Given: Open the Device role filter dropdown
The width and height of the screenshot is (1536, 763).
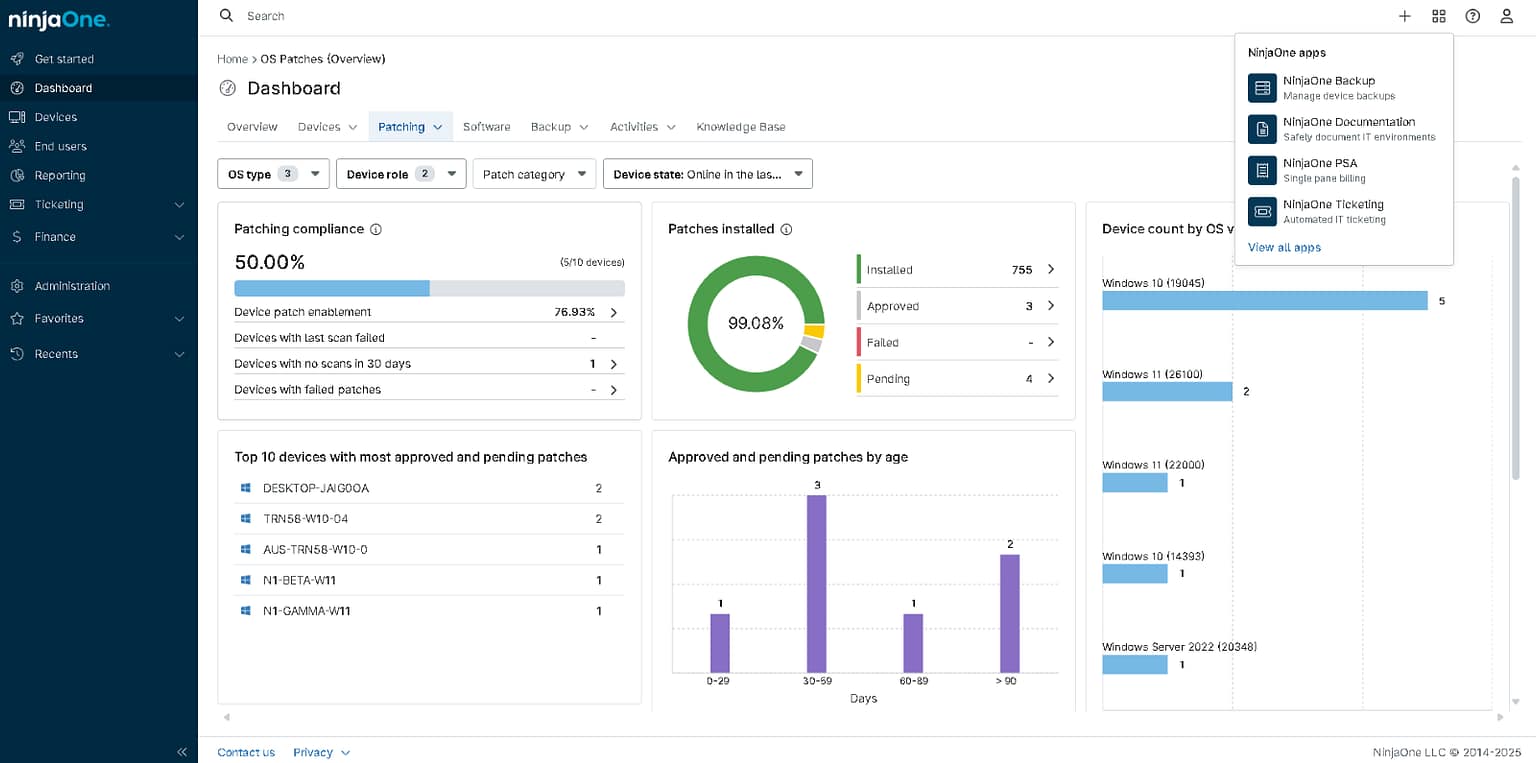Looking at the screenshot, I should click(401, 174).
